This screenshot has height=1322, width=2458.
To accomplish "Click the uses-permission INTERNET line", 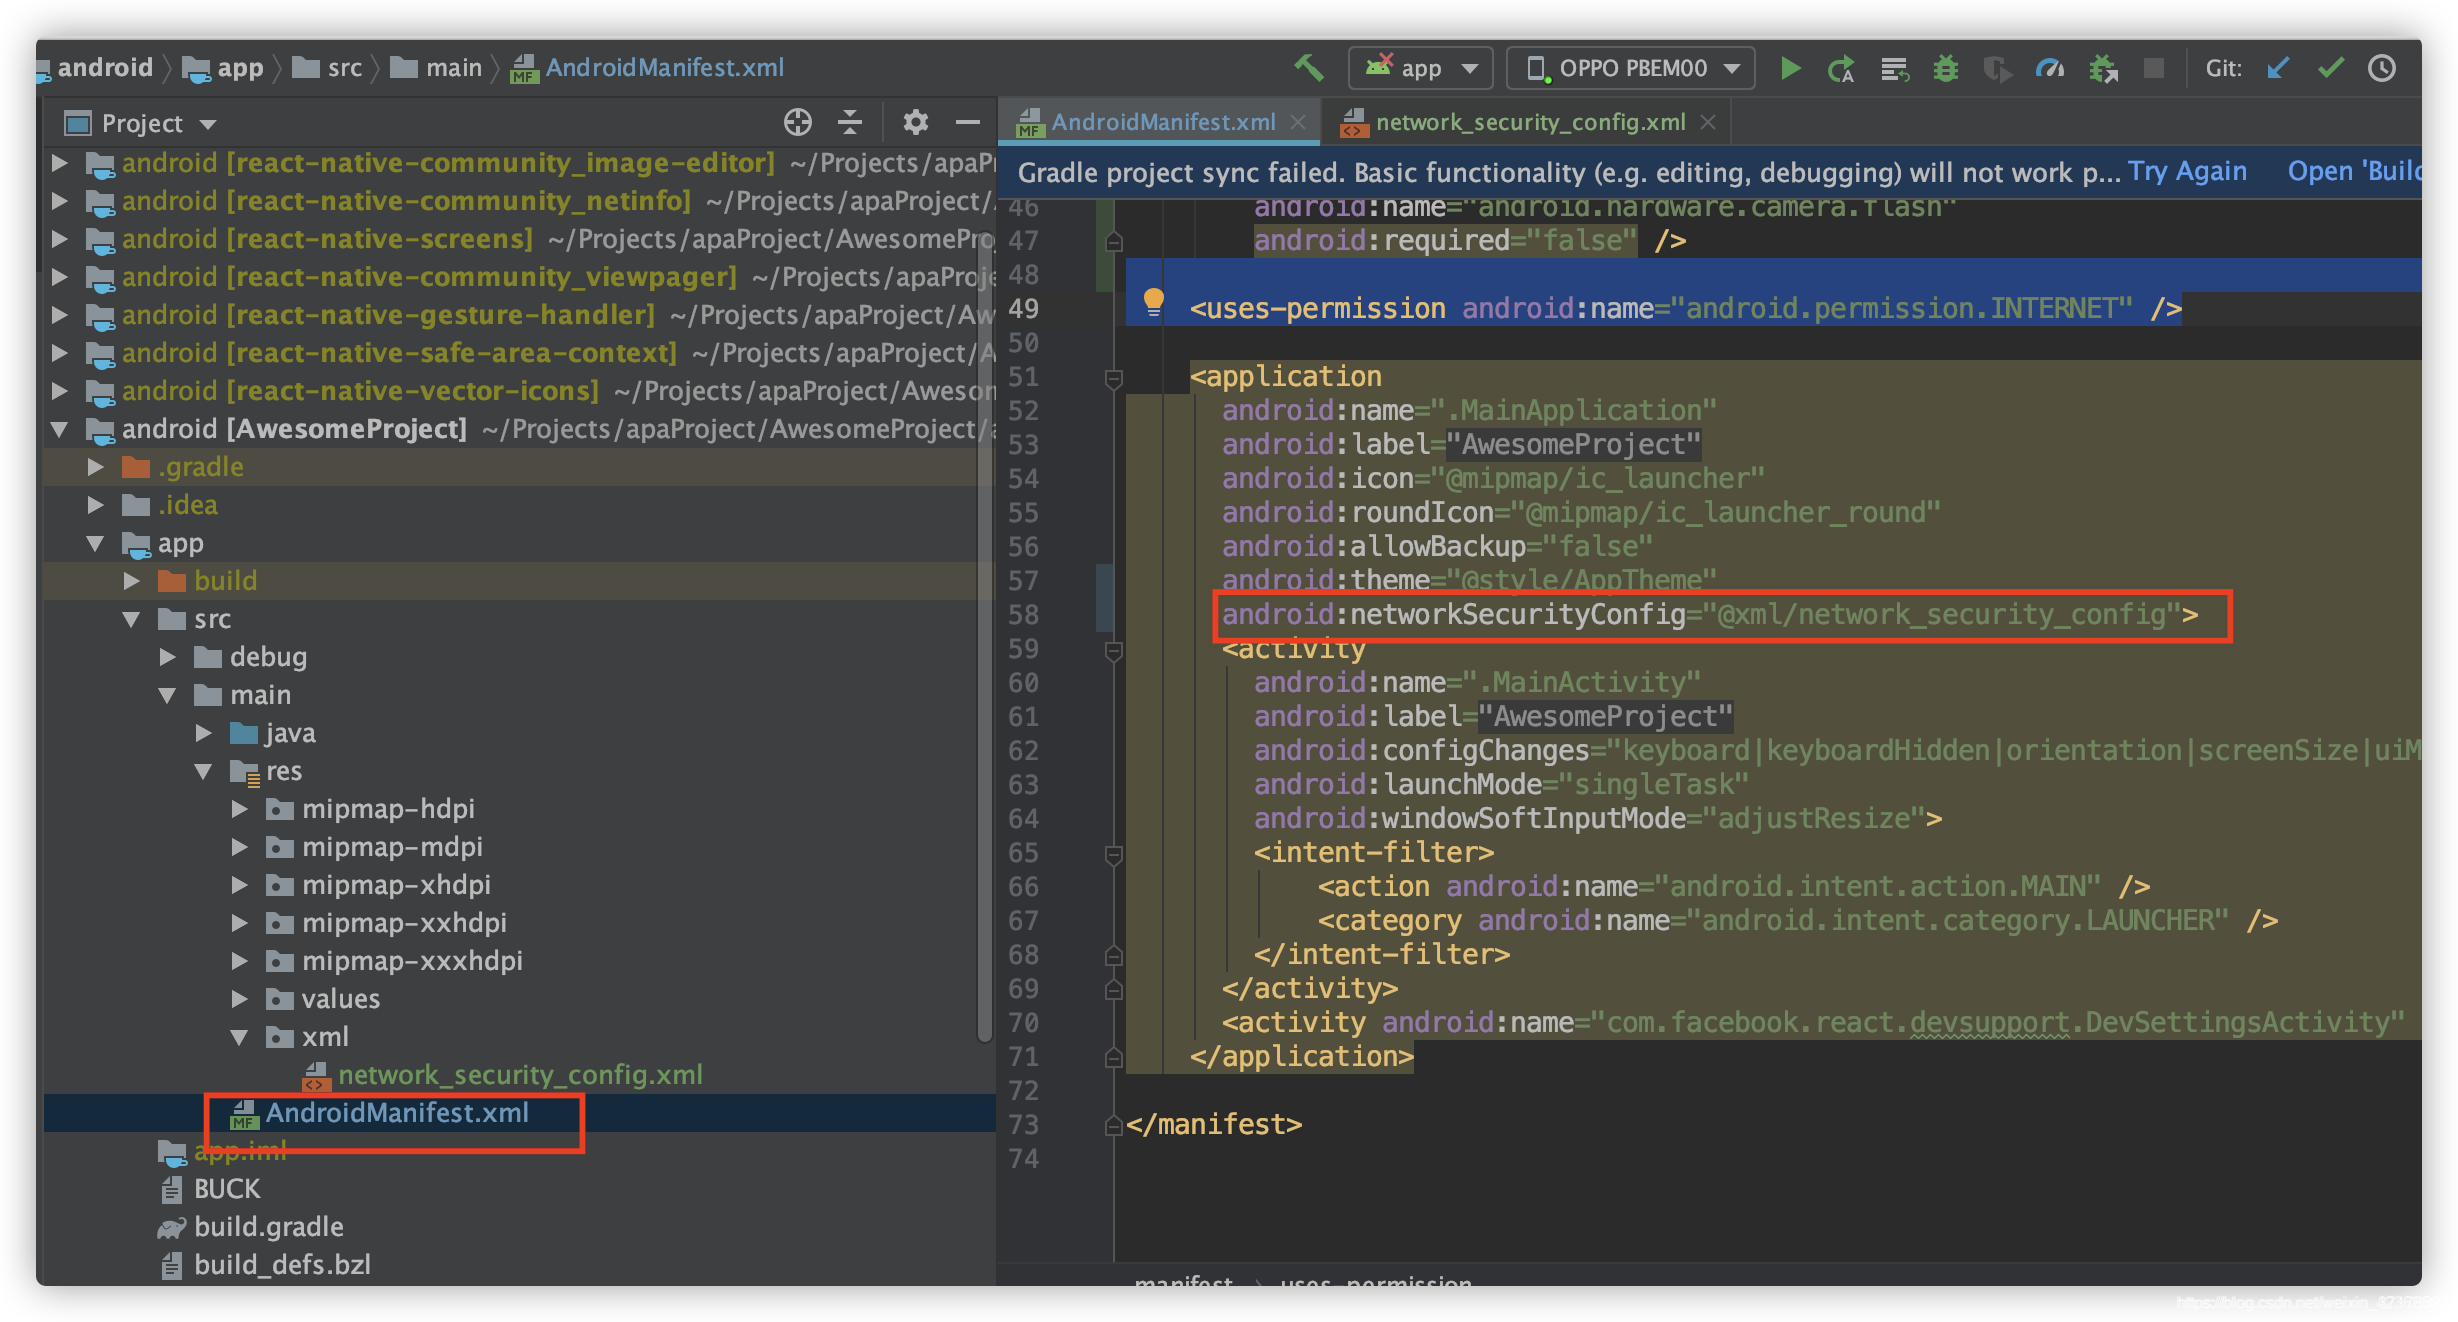I will tap(1686, 309).
